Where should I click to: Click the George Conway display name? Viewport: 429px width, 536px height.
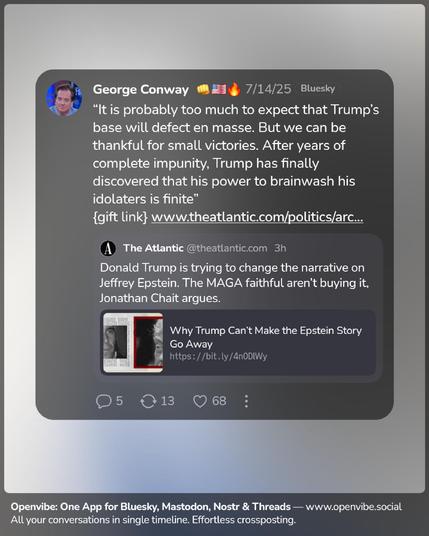pos(141,90)
